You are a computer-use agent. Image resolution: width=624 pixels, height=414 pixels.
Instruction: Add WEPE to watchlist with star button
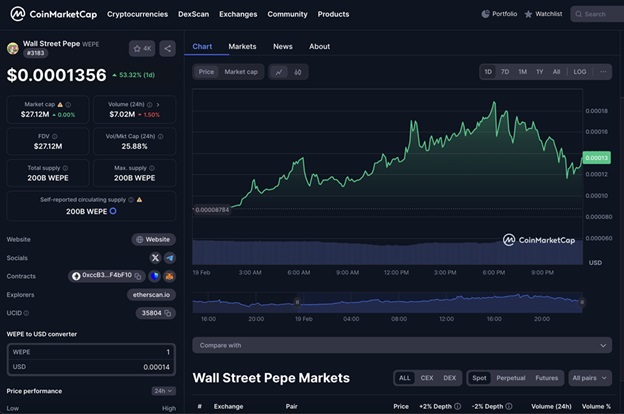click(142, 48)
